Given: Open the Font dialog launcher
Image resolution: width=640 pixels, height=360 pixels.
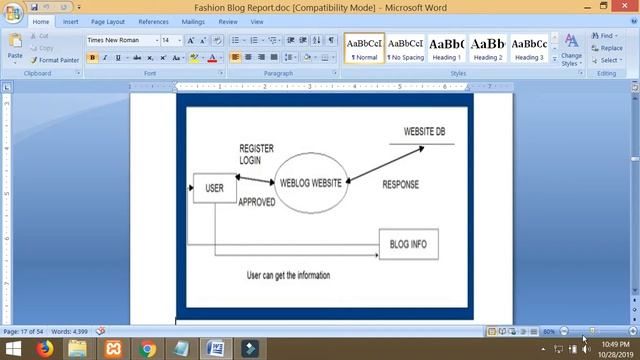Looking at the screenshot, I should [x=221, y=73].
